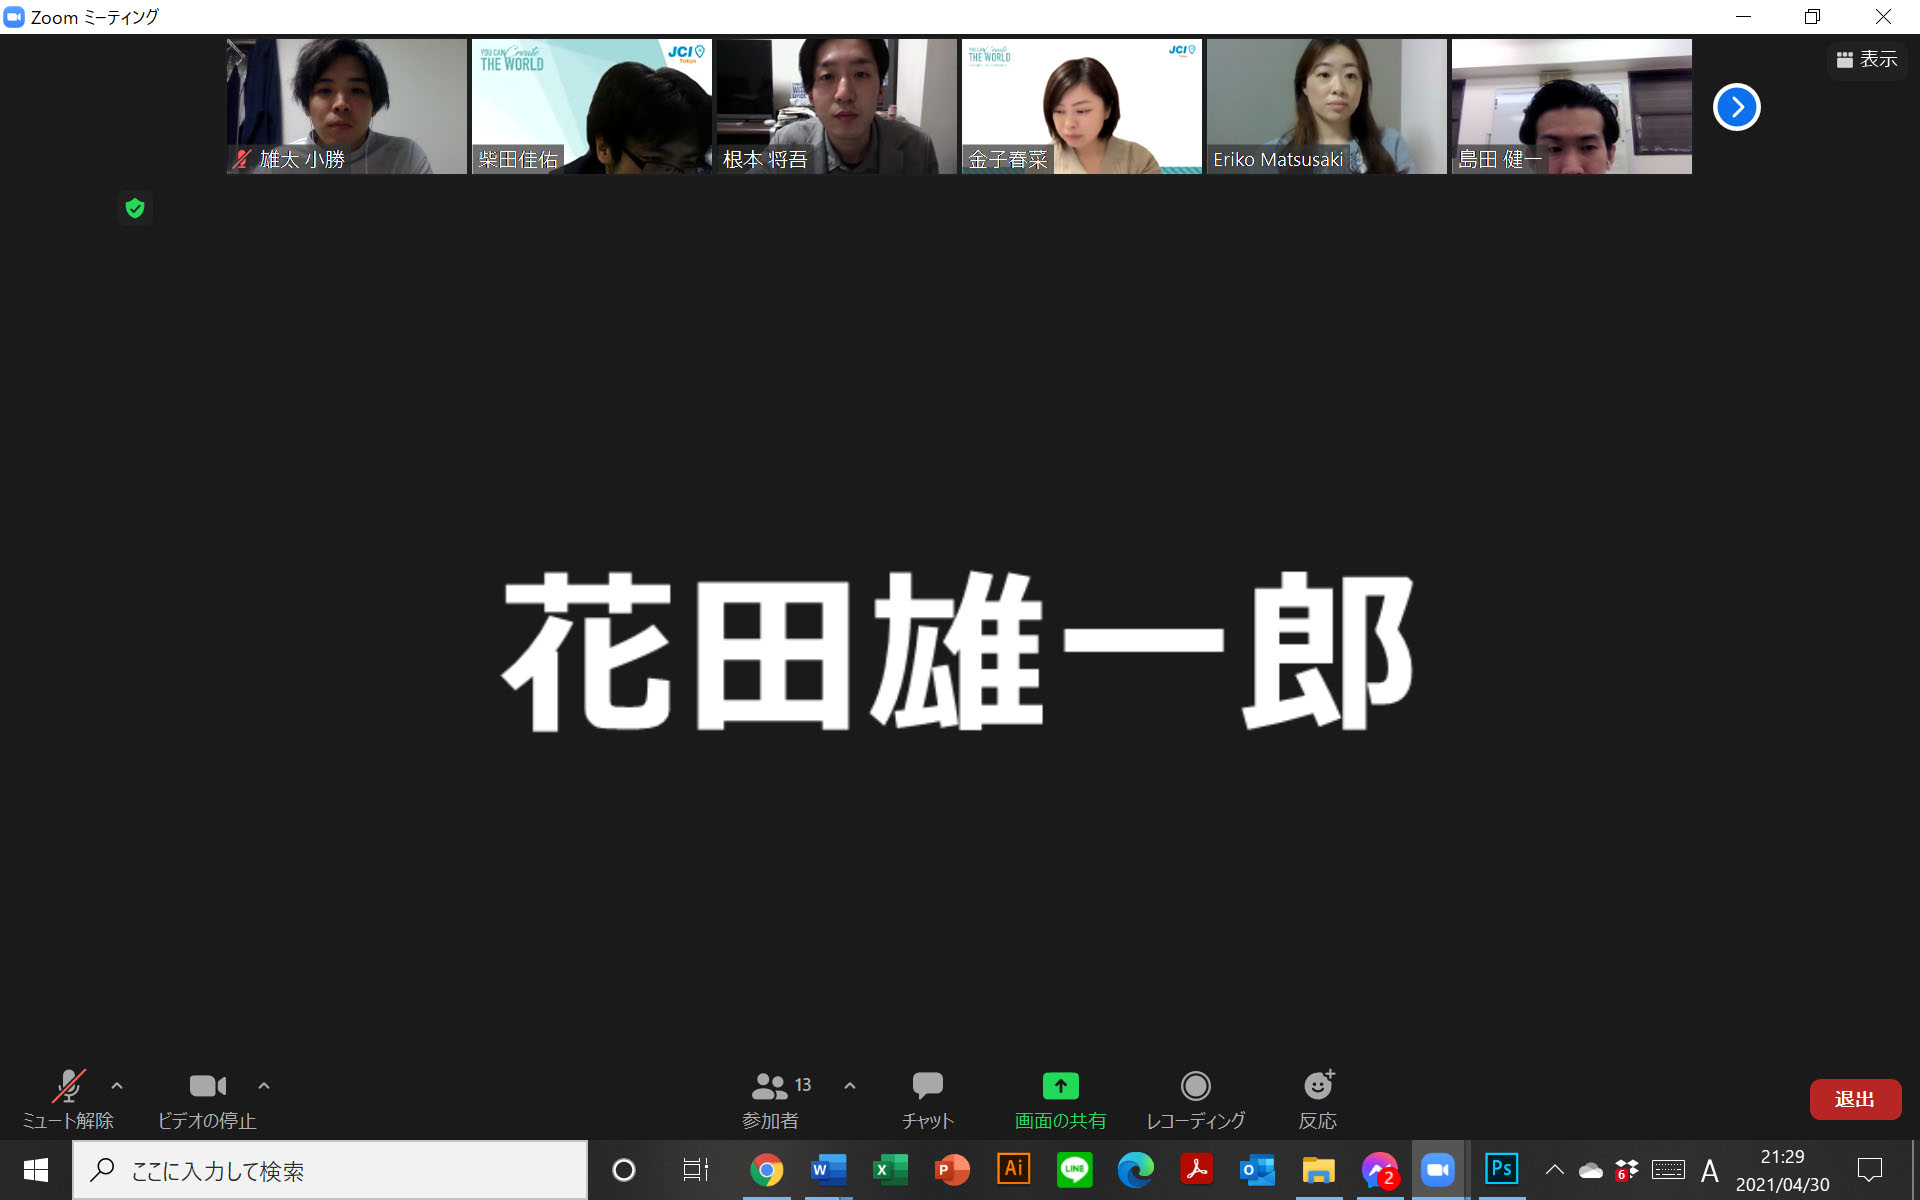Toggle the IME input mode indicator A
The width and height of the screenshot is (1920, 1200).
tap(1709, 1170)
